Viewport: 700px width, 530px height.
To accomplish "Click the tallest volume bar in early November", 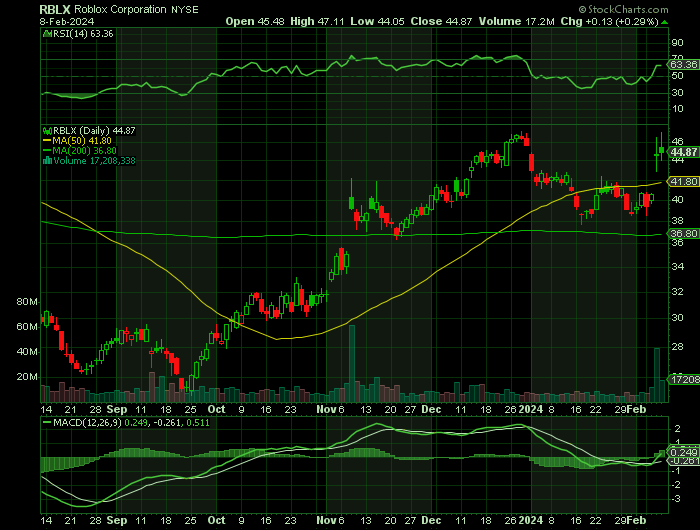I will click(352, 364).
